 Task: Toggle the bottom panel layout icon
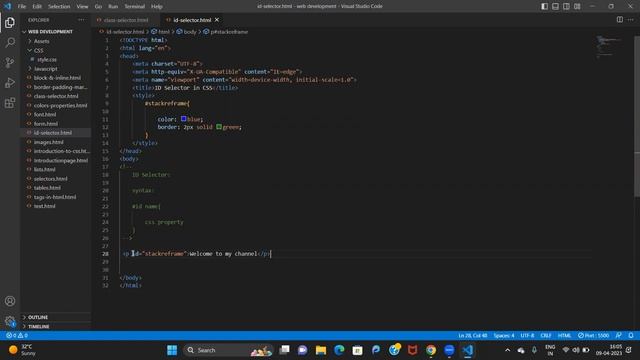556,6
